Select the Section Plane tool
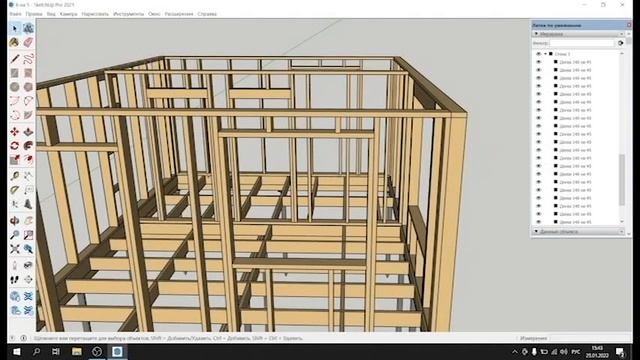This screenshot has width=640, height=360. (28, 280)
